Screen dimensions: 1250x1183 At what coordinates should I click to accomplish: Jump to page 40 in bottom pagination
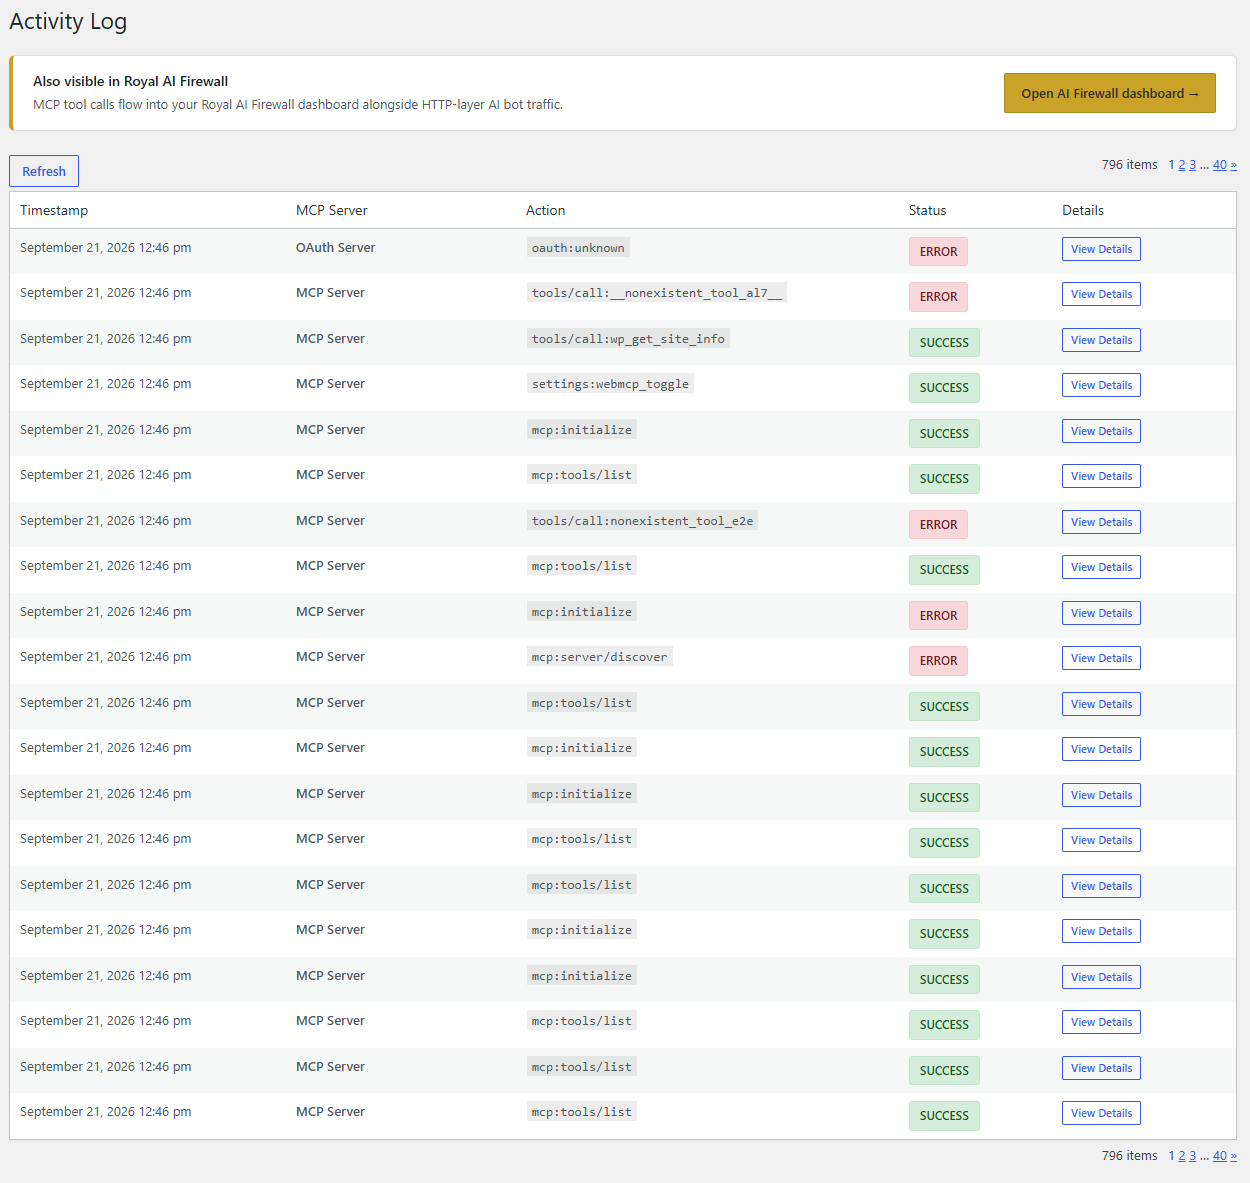click(x=1220, y=1156)
